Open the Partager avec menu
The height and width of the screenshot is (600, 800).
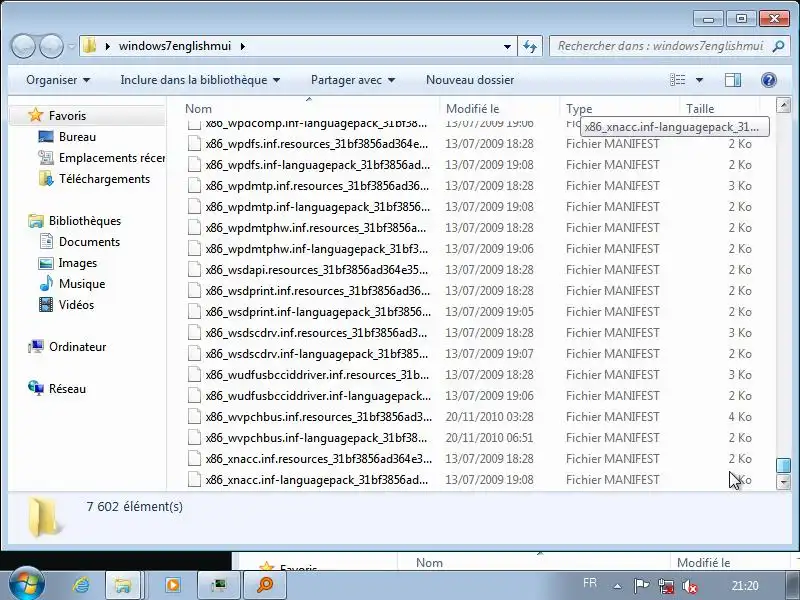pyautogui.click(x=353, y=80)
